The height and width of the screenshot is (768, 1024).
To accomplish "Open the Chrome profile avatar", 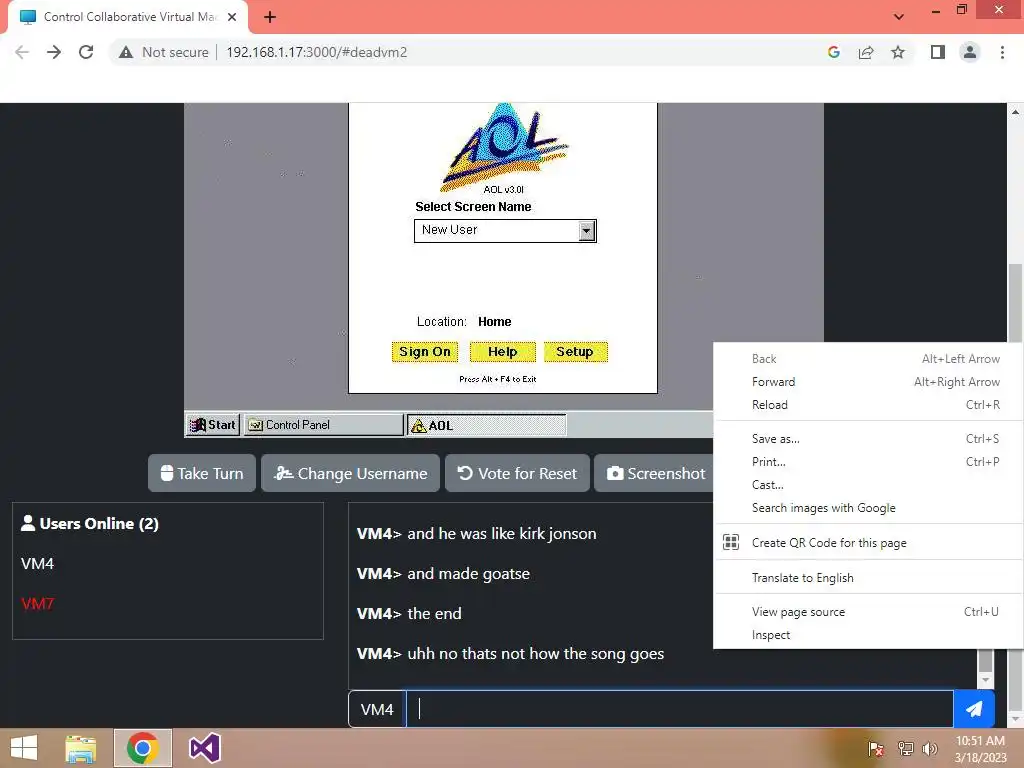I will [970, 52].
